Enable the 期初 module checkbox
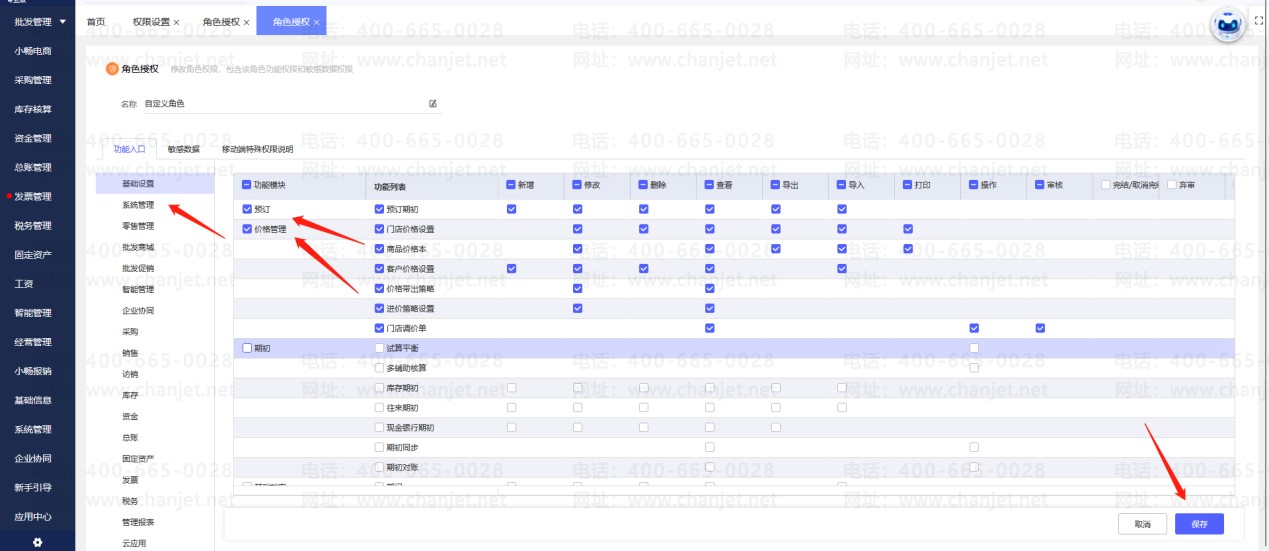 point(247,348)
